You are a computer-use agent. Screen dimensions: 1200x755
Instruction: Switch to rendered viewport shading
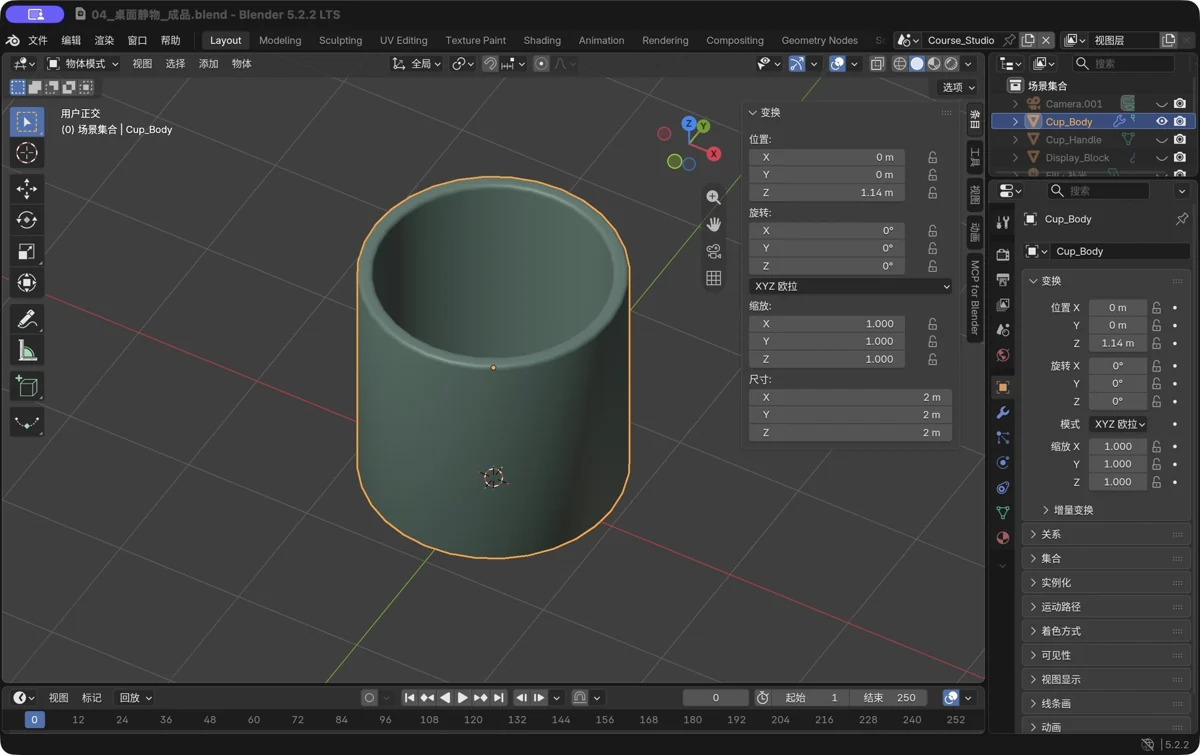click(951, 64)
